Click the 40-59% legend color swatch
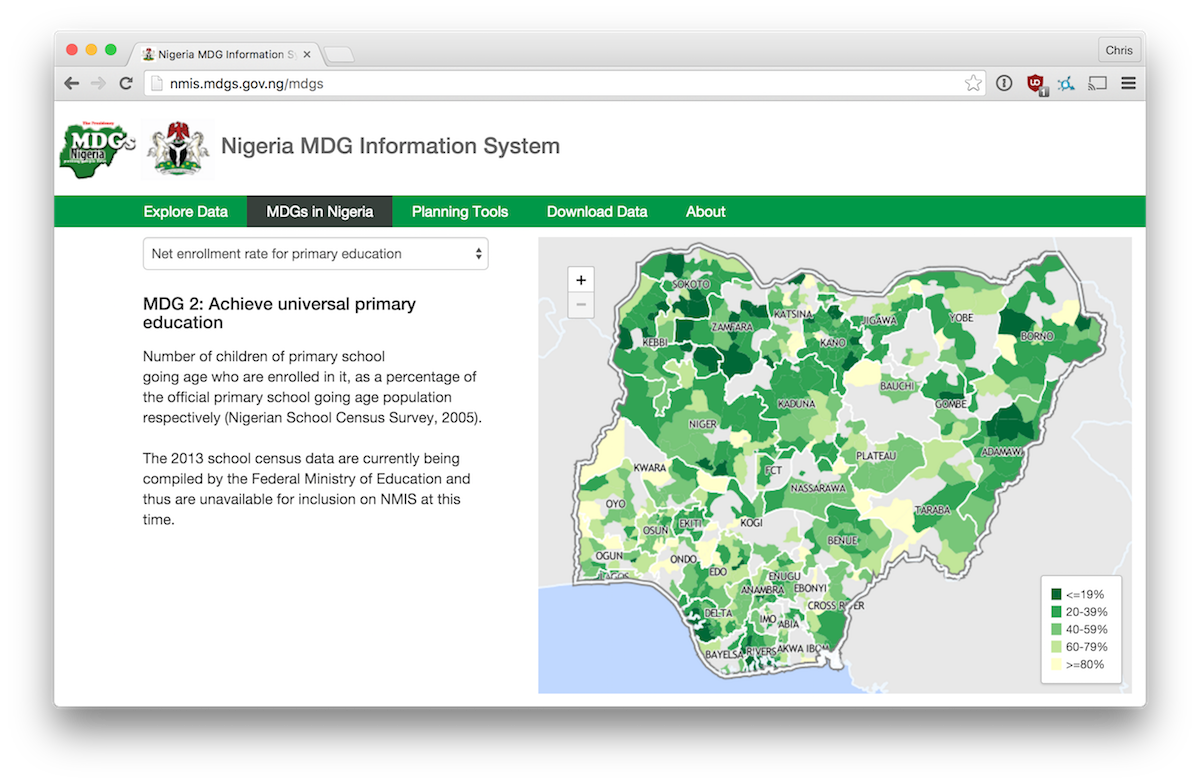Viewport: 1200px width, 784px height. 1056,629
